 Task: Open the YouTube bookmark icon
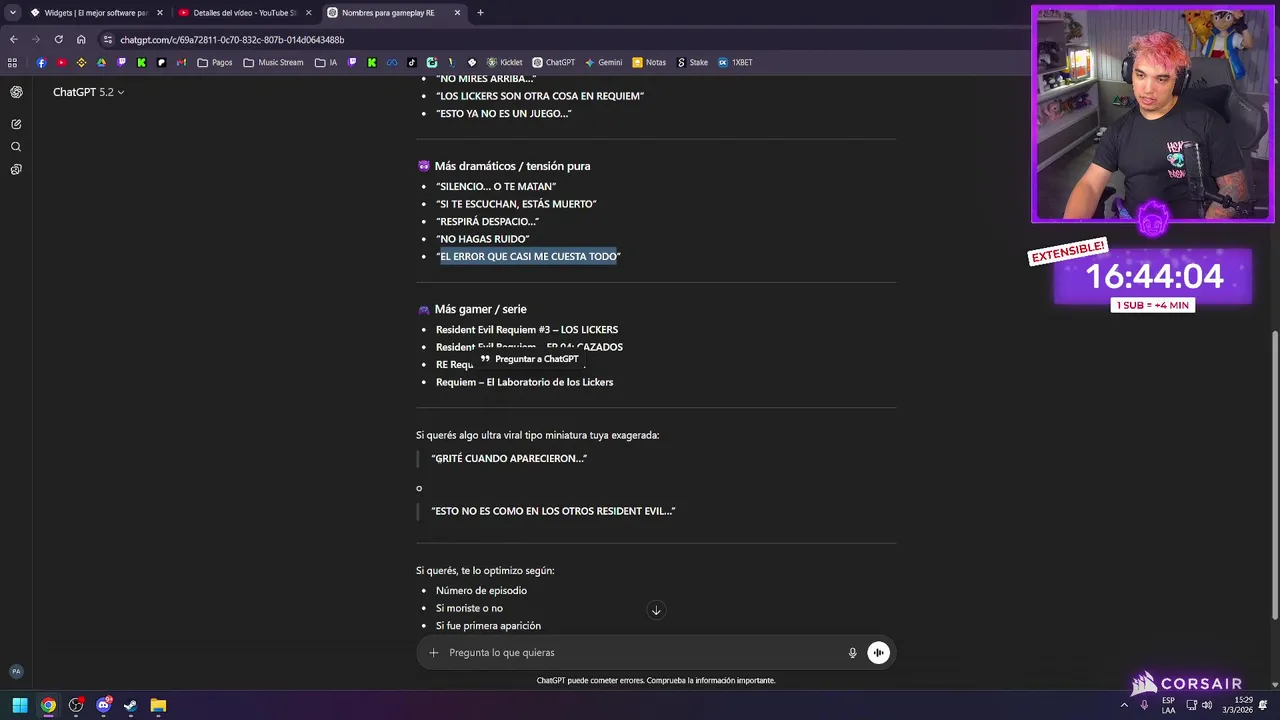tap(61, 62)
